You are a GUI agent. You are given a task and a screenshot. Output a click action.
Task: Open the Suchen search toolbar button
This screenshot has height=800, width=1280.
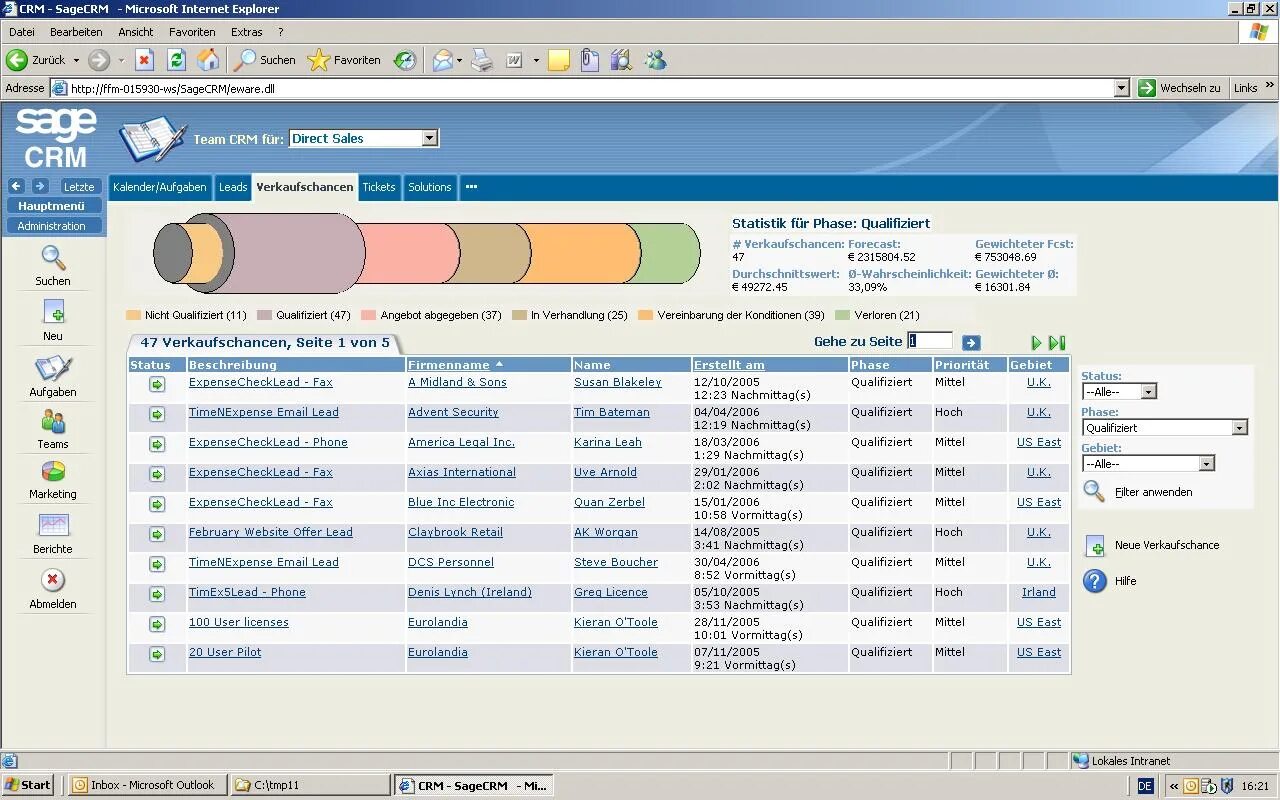265,60
